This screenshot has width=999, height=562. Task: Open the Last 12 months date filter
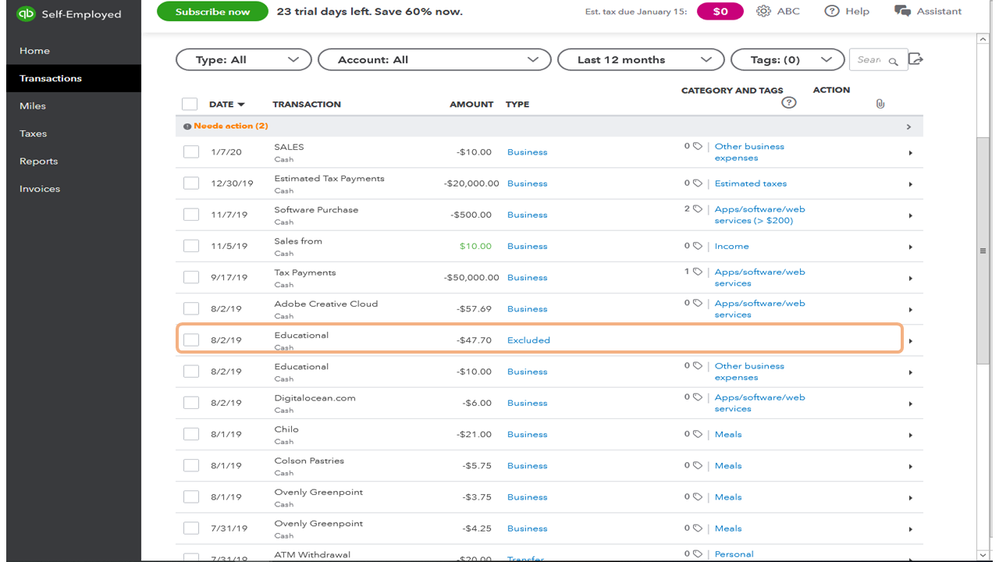(x=640, y=60)
